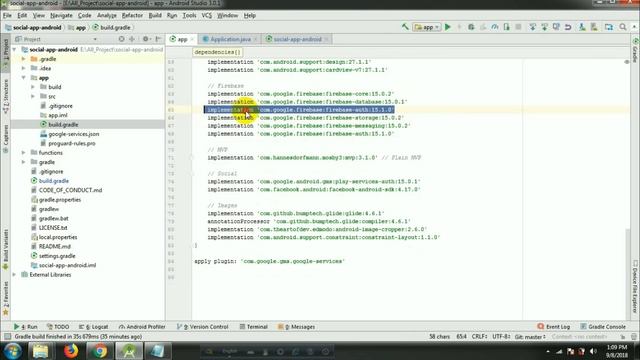This screenshot has height=360, width=640.
Task: Open the Event Log
Action: (554, 327)
